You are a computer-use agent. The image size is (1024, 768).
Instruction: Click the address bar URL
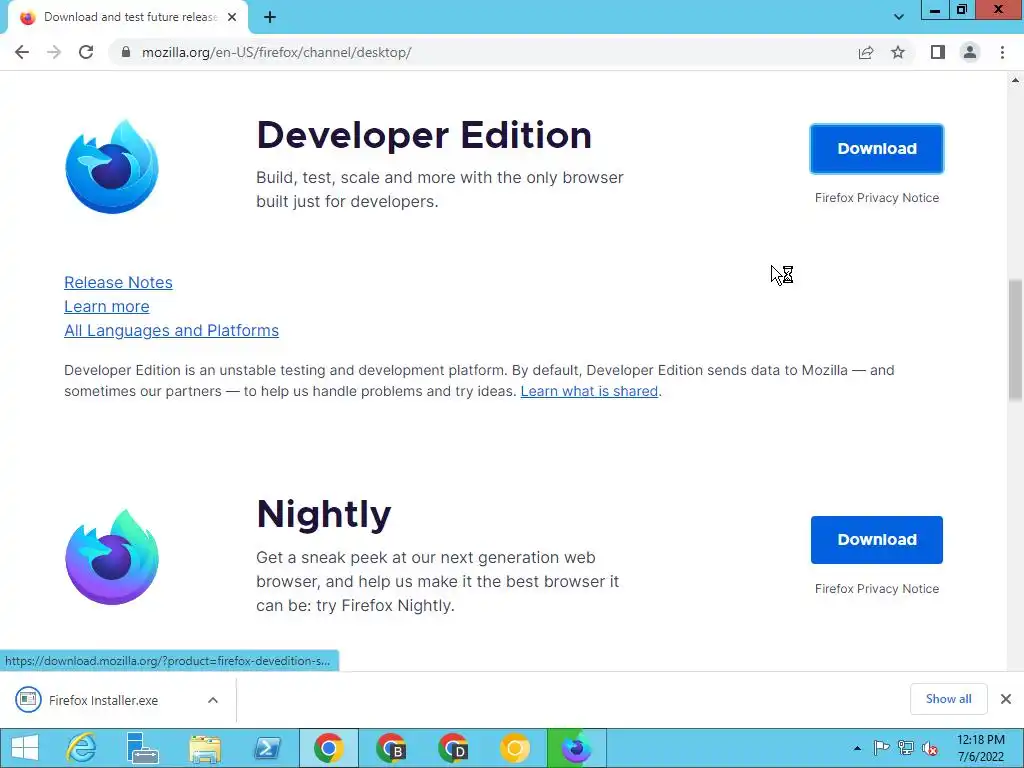point(276,52)
